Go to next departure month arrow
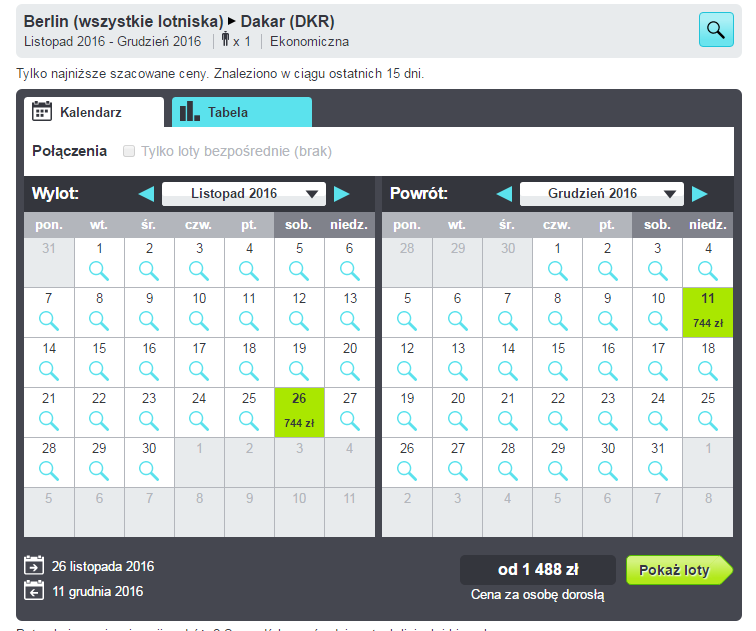756x631 pixels. point(341,194)
